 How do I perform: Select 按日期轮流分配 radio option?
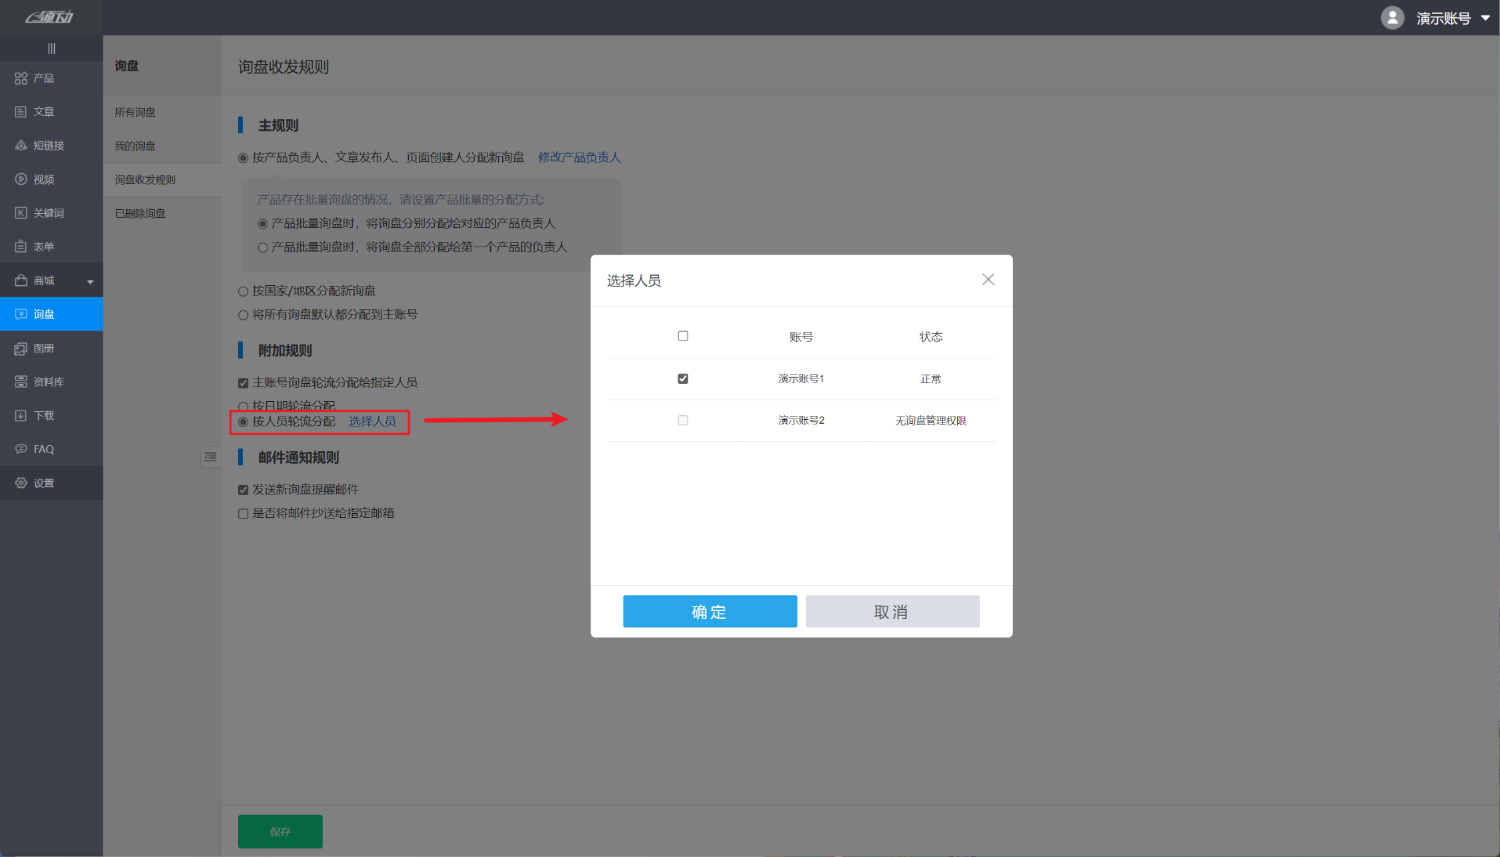[242, 406]
